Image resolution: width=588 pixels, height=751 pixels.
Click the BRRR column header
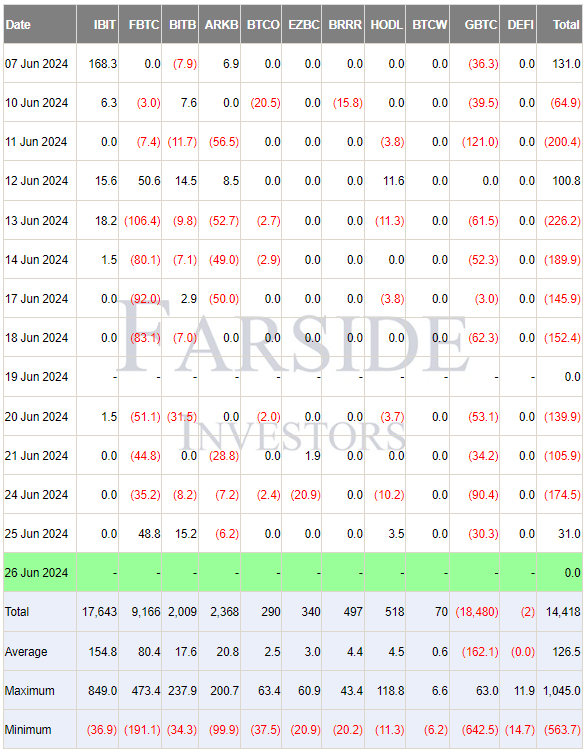[x=343, y=24]
